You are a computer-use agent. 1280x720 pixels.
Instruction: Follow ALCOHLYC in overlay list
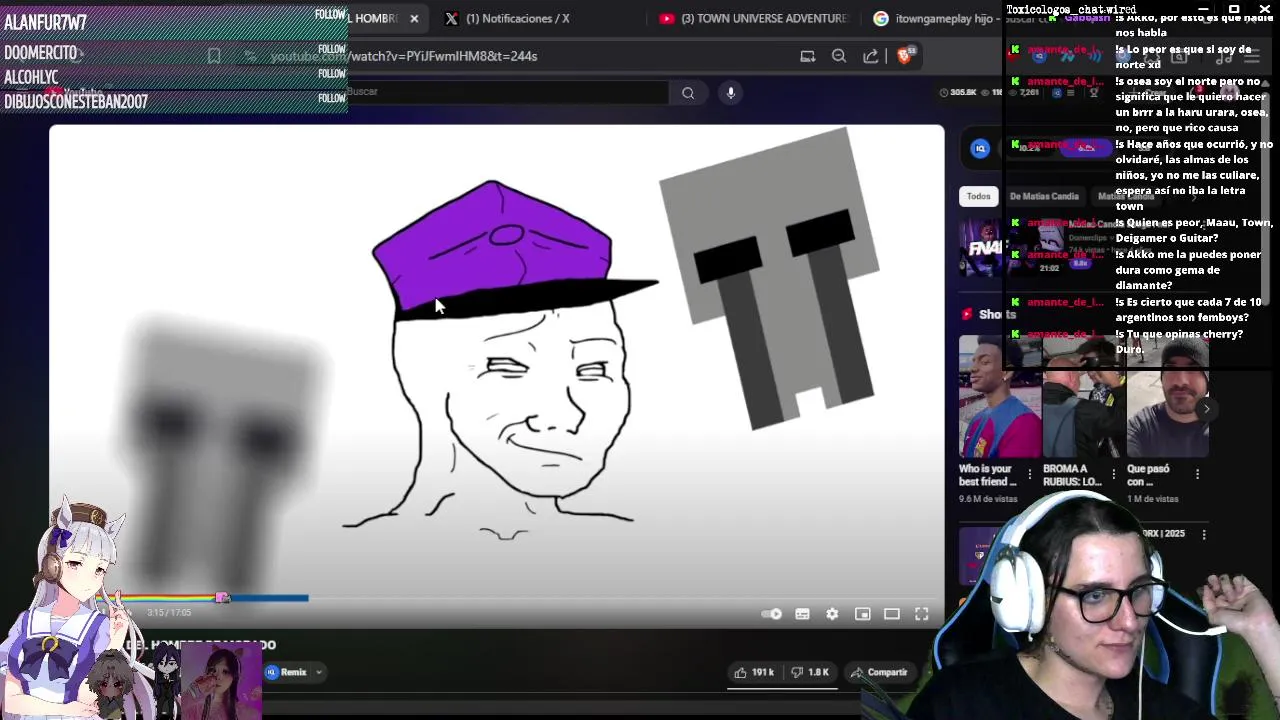[331, 74]
